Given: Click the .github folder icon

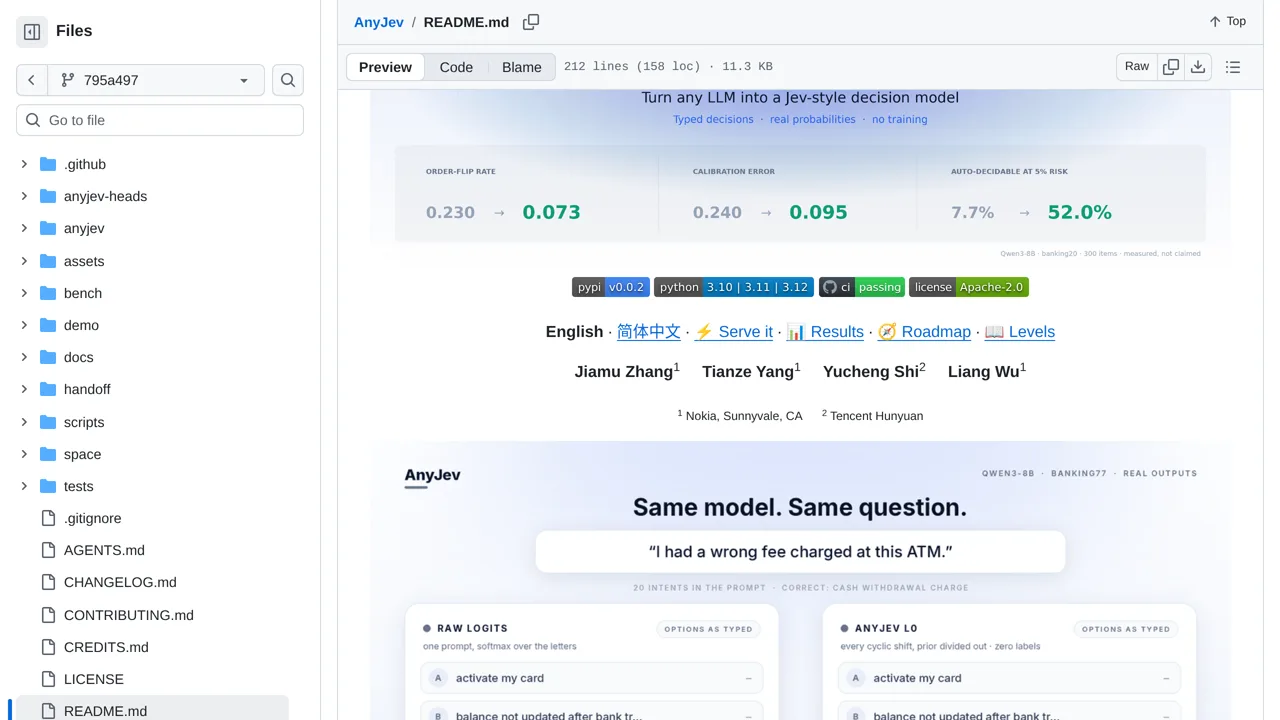Looking at the screenshot, I should 48,164.
